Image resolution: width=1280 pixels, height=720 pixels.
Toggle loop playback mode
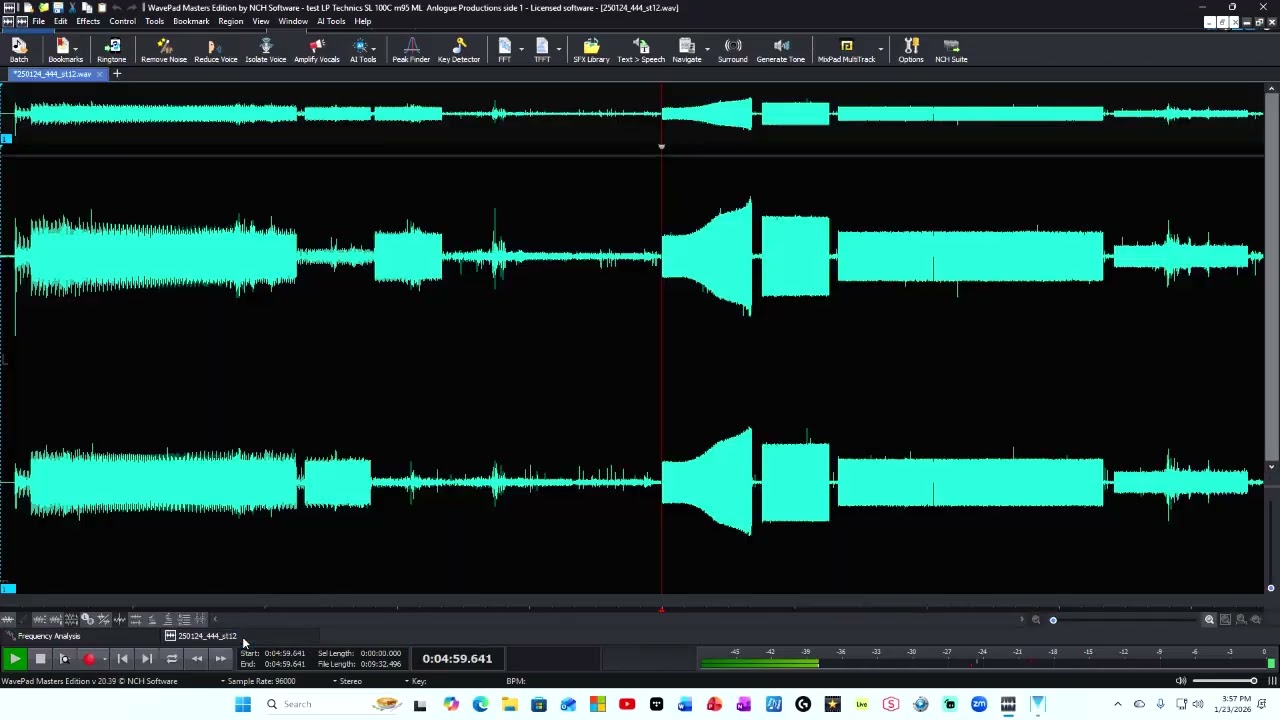click(172, 659)
